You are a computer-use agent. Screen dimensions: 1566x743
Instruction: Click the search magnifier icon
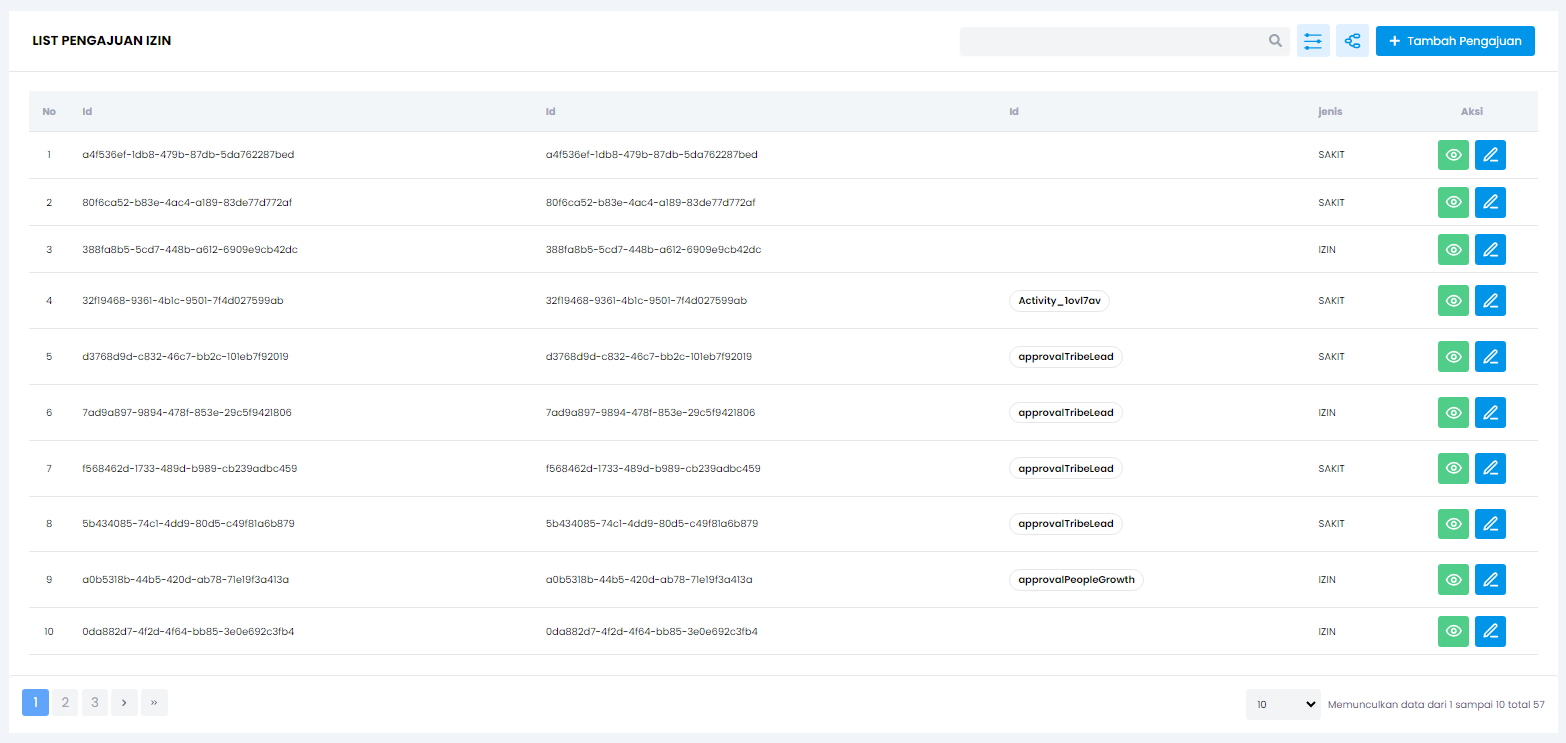[1275, 41]
